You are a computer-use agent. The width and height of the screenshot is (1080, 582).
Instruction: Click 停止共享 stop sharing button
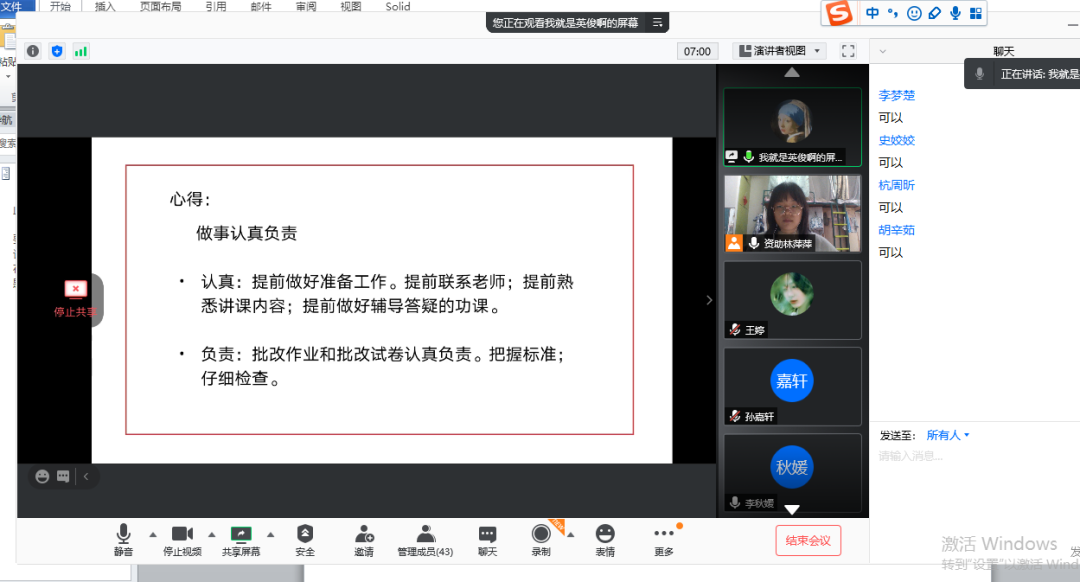coord(75,299)
